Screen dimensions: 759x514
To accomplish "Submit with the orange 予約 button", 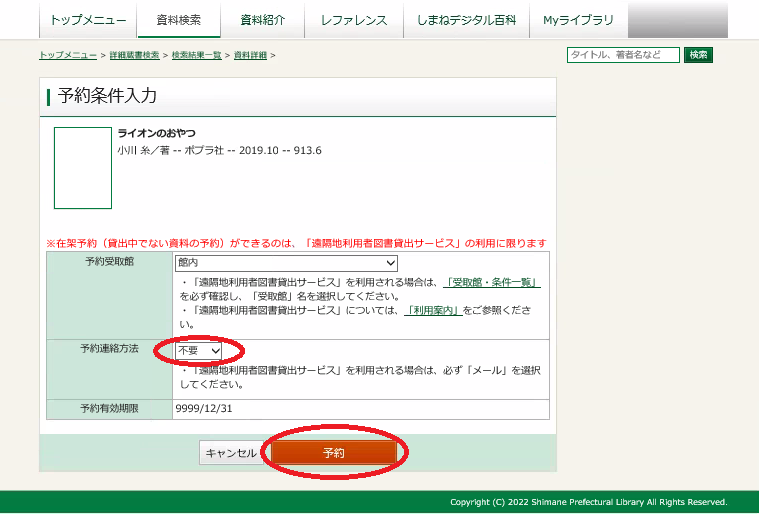I will pos(334,453).
